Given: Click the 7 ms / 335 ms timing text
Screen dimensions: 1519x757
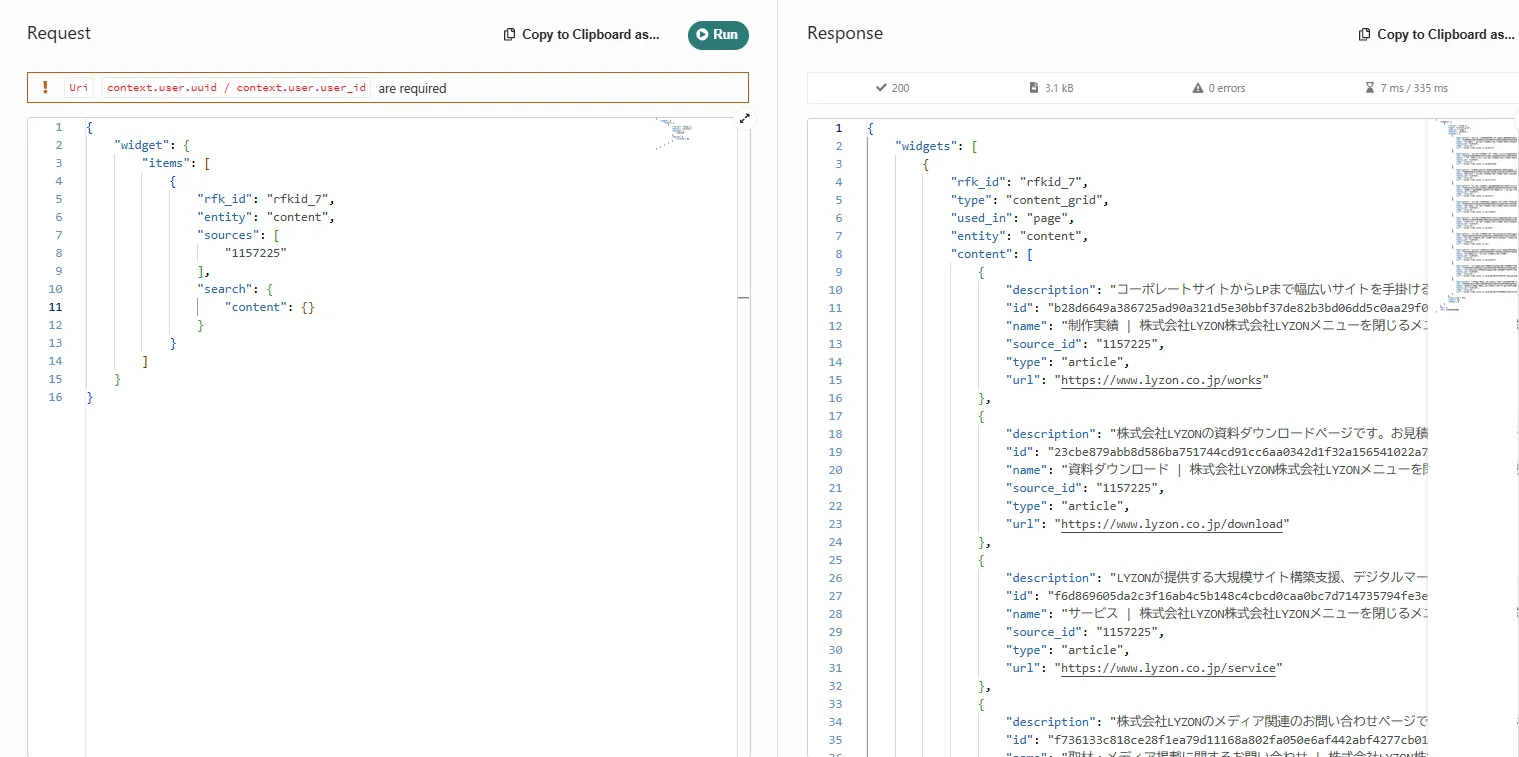Looking at the screenshot, I should [1414, 88].
